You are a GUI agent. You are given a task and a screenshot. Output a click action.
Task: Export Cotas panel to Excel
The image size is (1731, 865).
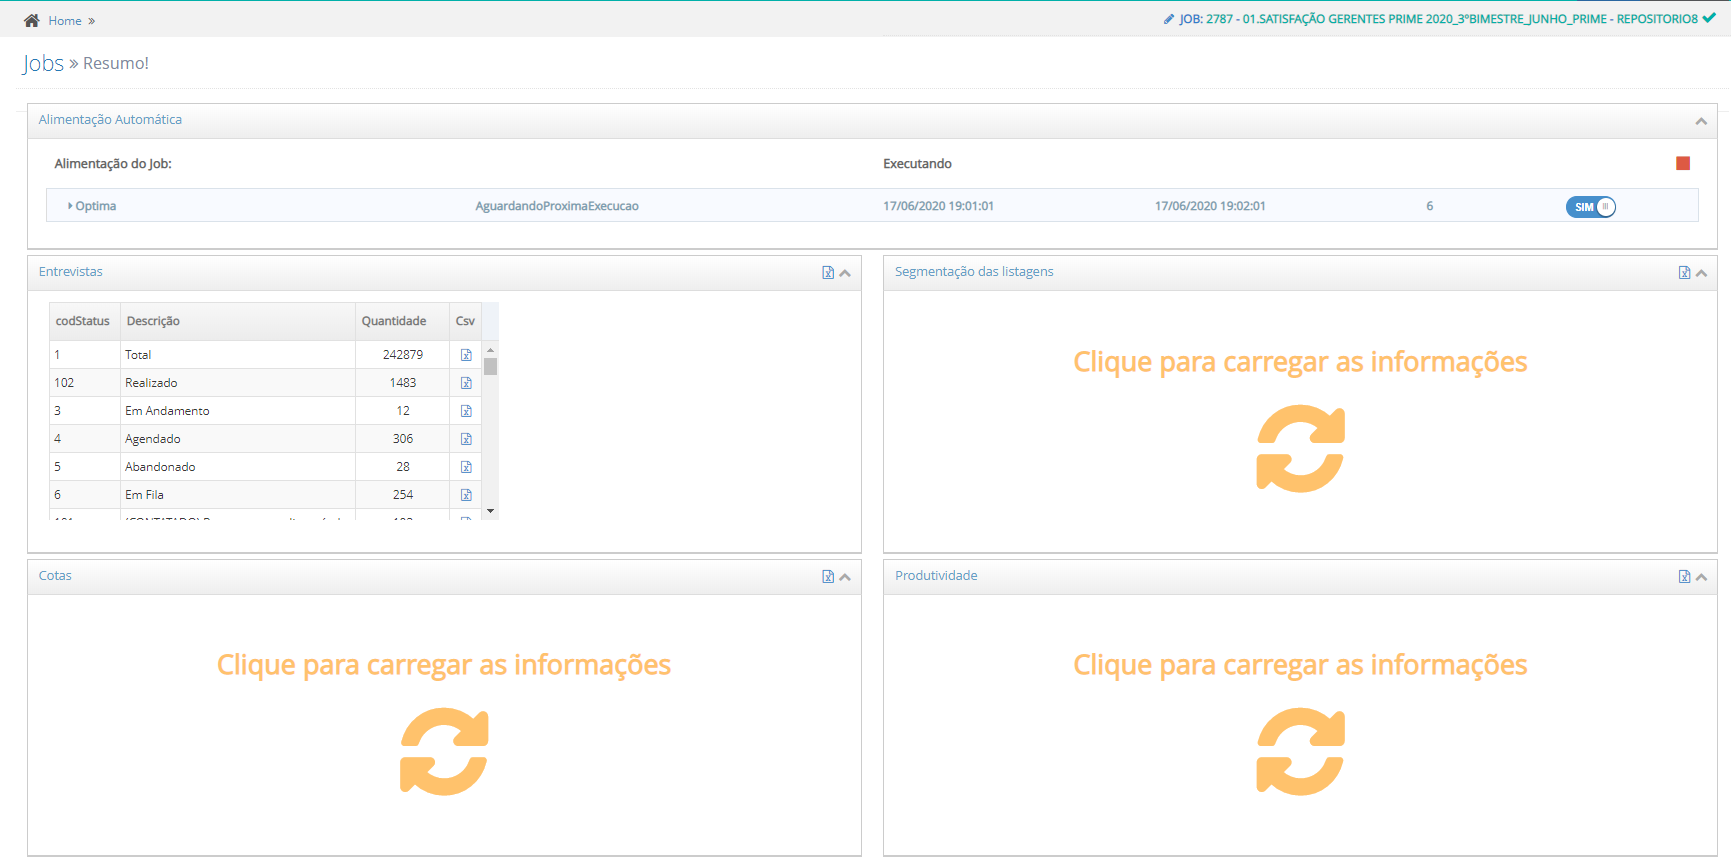coord(828,577)
